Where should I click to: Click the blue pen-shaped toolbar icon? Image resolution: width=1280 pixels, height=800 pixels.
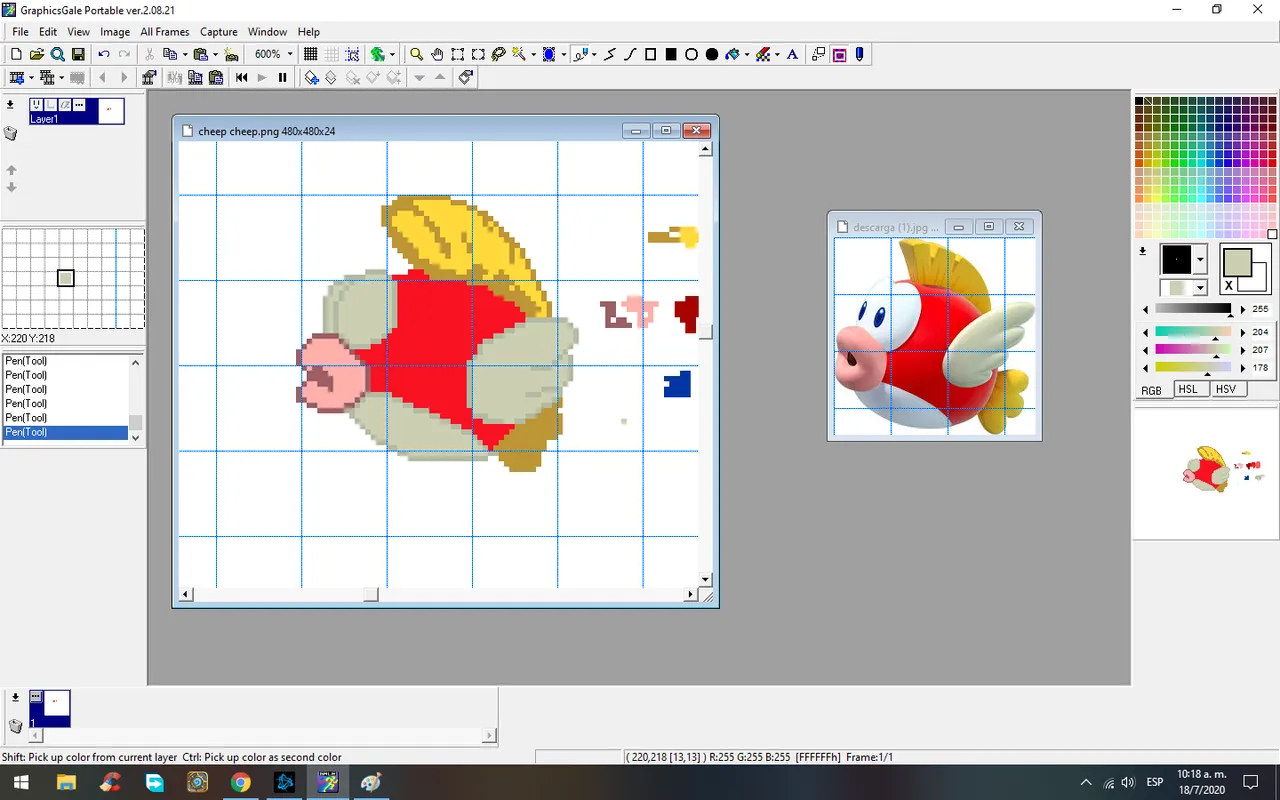click(859, 54)
